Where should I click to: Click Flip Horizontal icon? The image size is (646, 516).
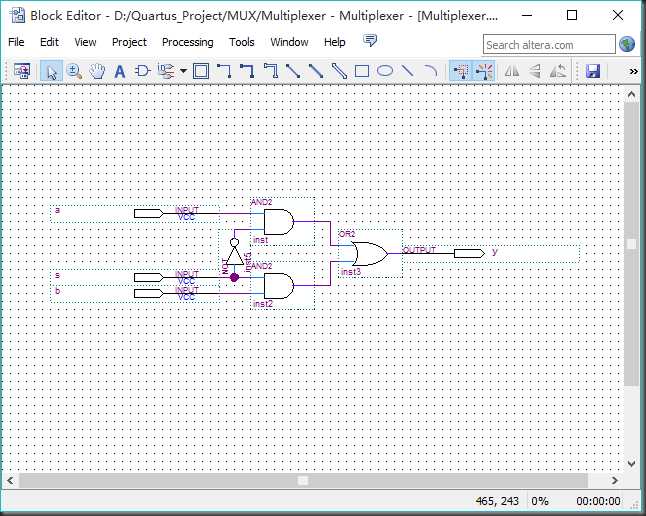pos(512,71)
